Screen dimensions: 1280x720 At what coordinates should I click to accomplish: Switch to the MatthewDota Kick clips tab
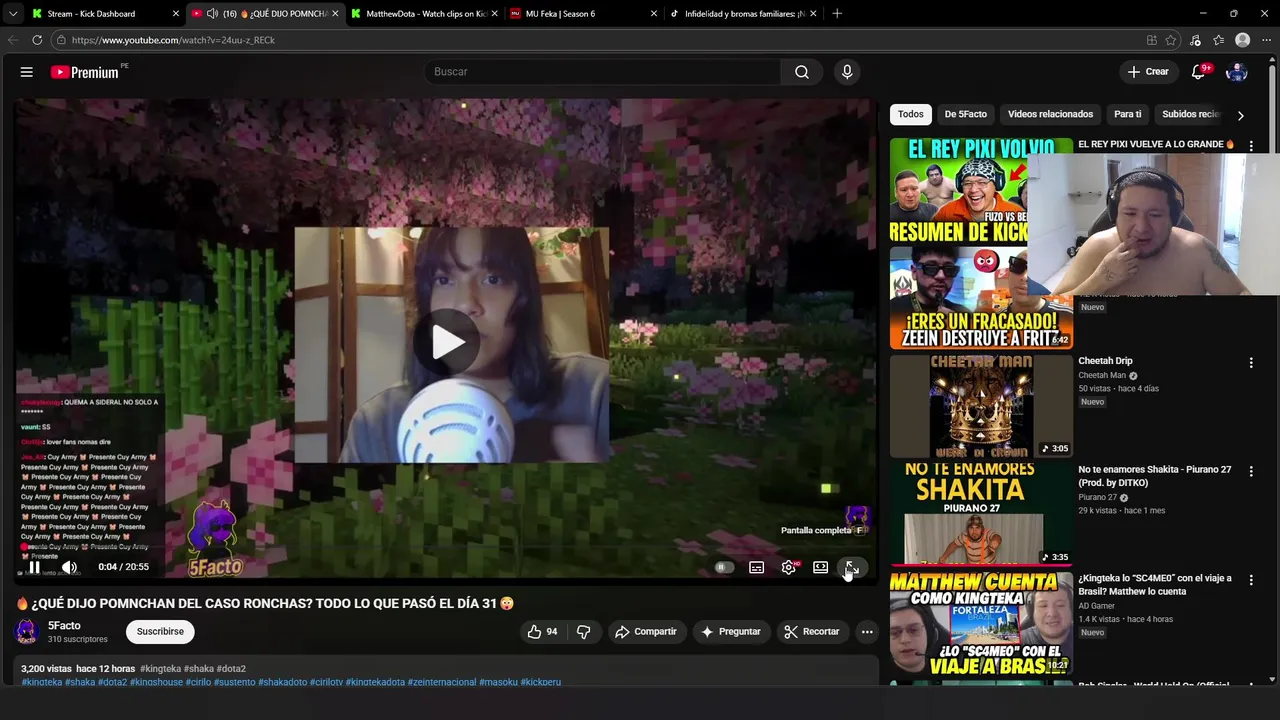425,14
